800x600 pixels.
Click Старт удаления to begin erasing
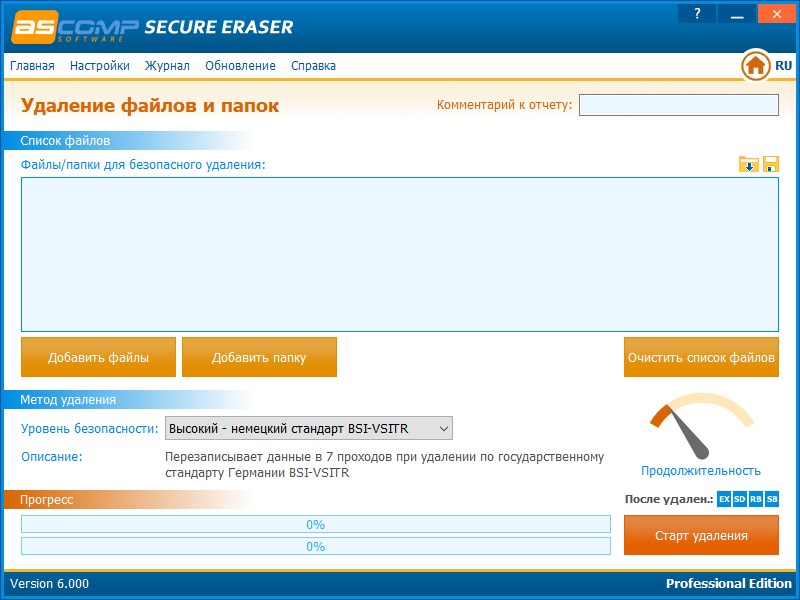[x=700, y=535]
